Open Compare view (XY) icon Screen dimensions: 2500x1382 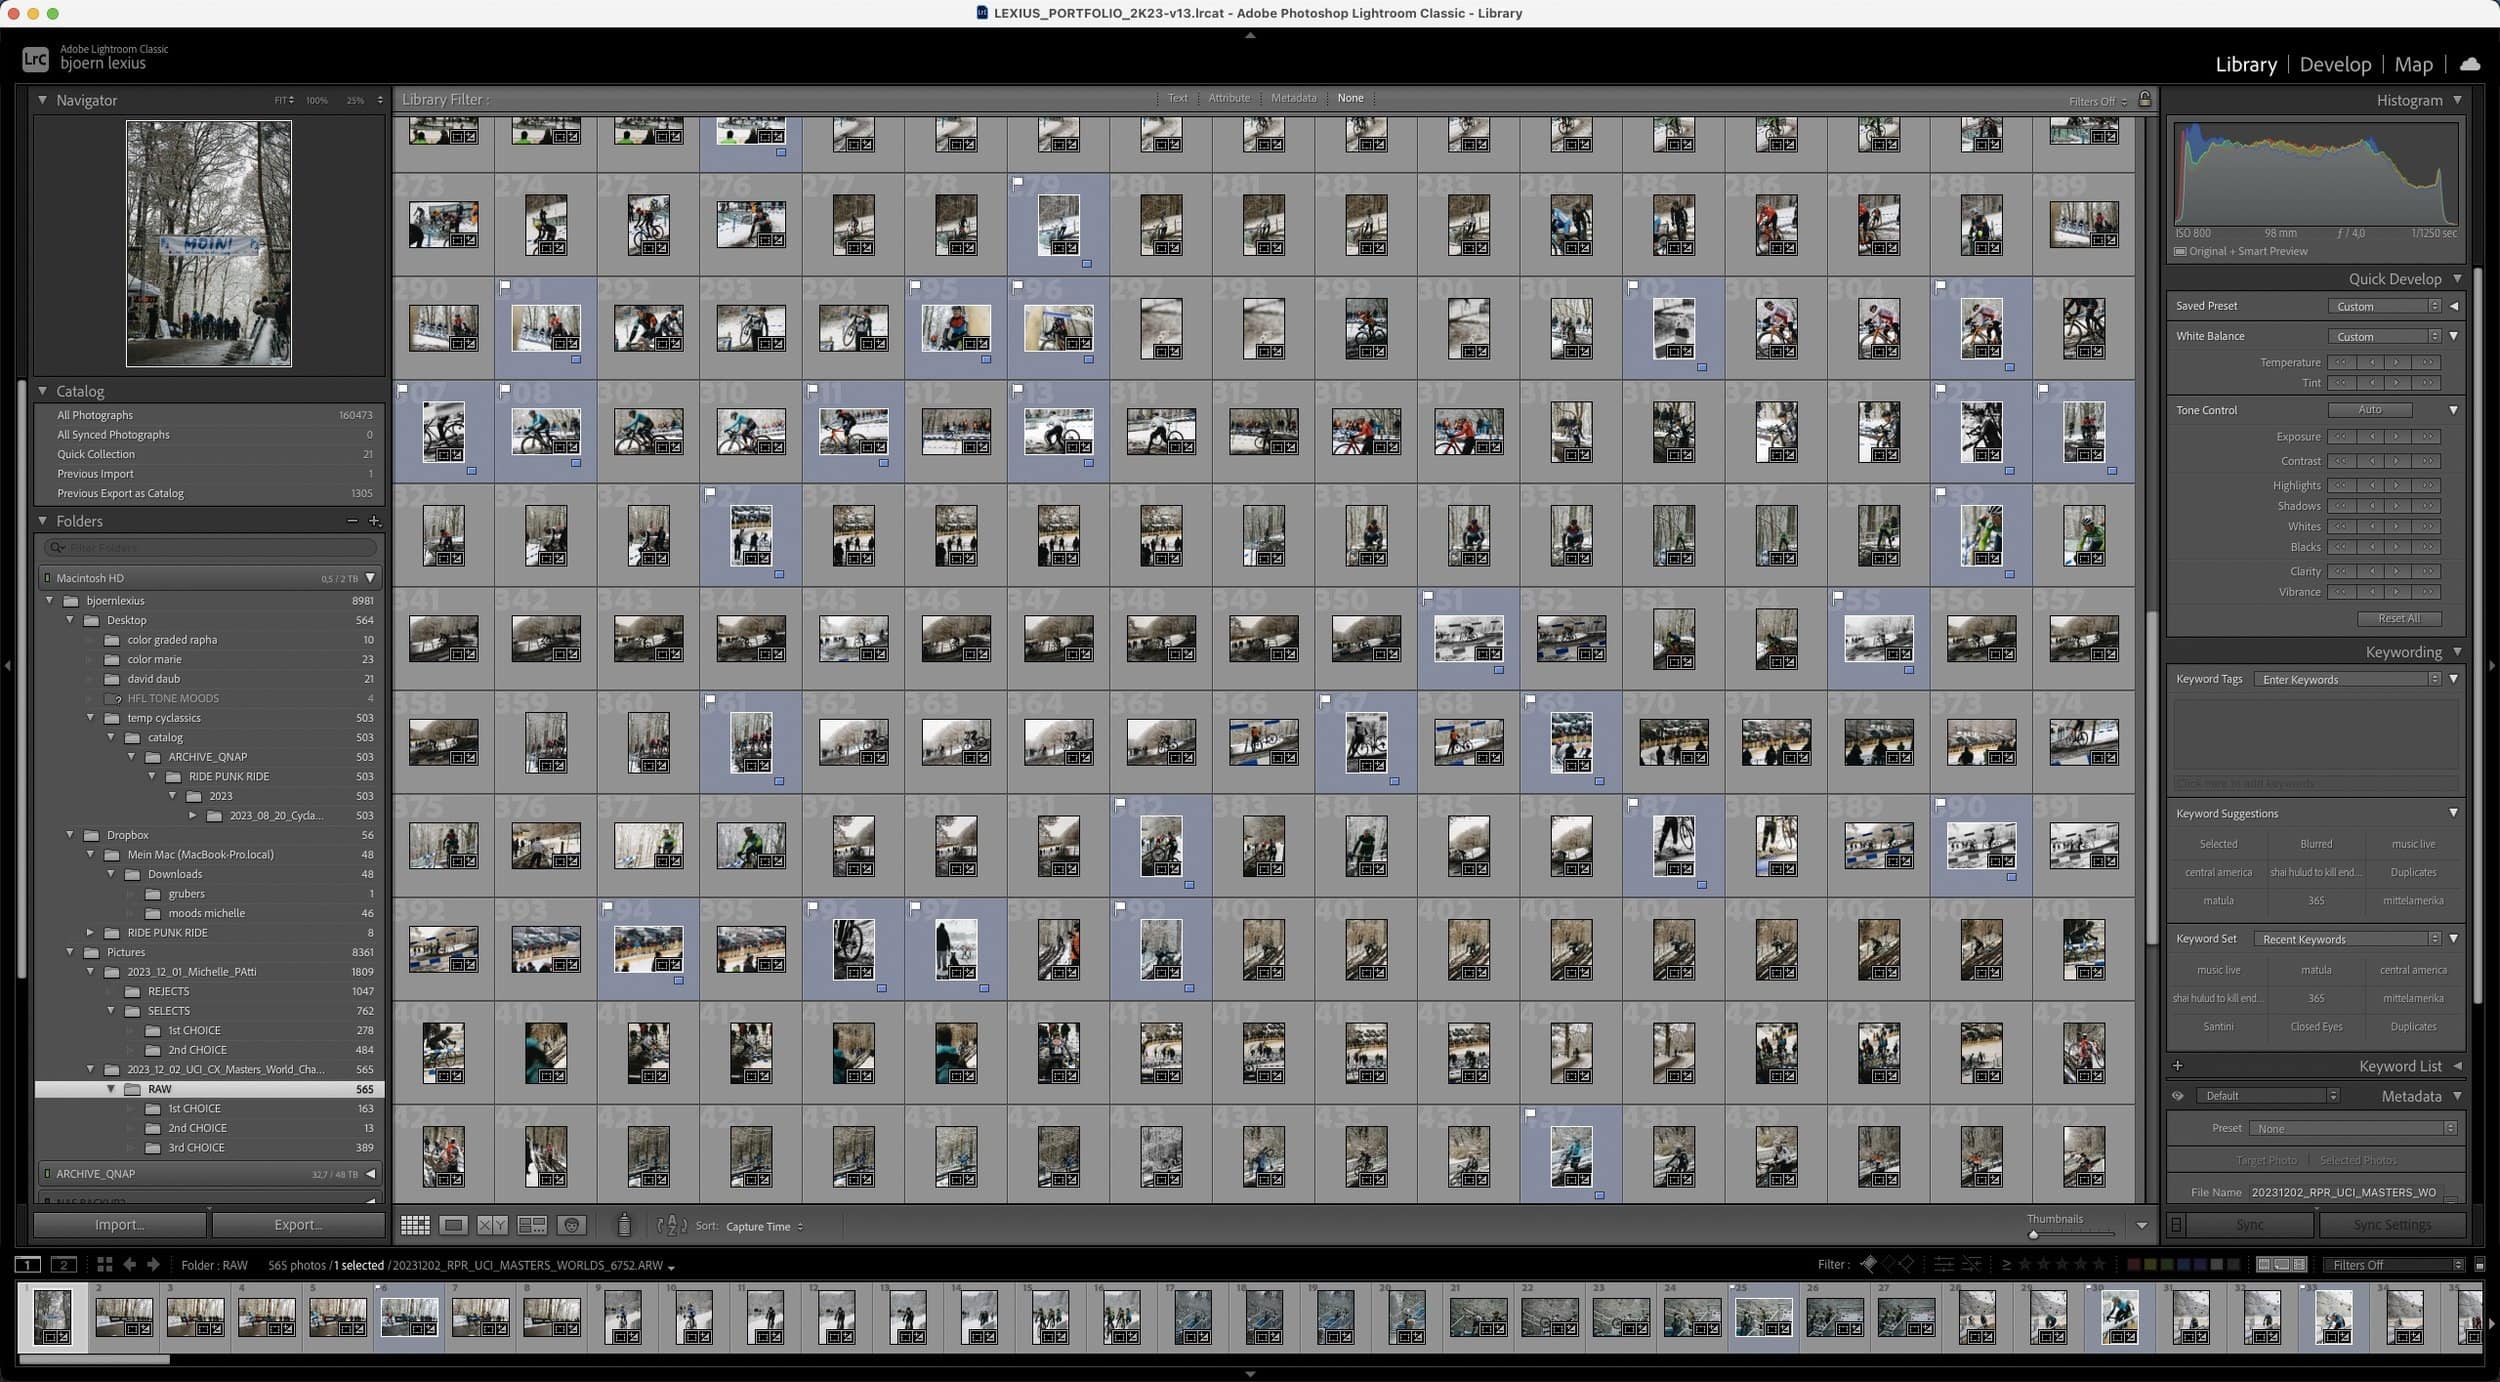492,1225
